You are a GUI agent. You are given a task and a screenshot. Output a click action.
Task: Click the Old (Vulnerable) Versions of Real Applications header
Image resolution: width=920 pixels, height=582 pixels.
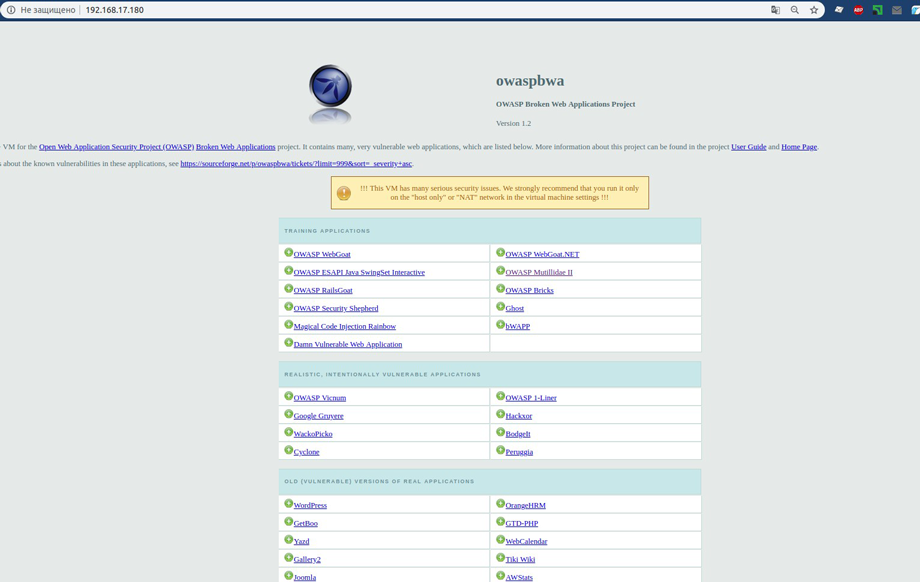tap(490, 482)
